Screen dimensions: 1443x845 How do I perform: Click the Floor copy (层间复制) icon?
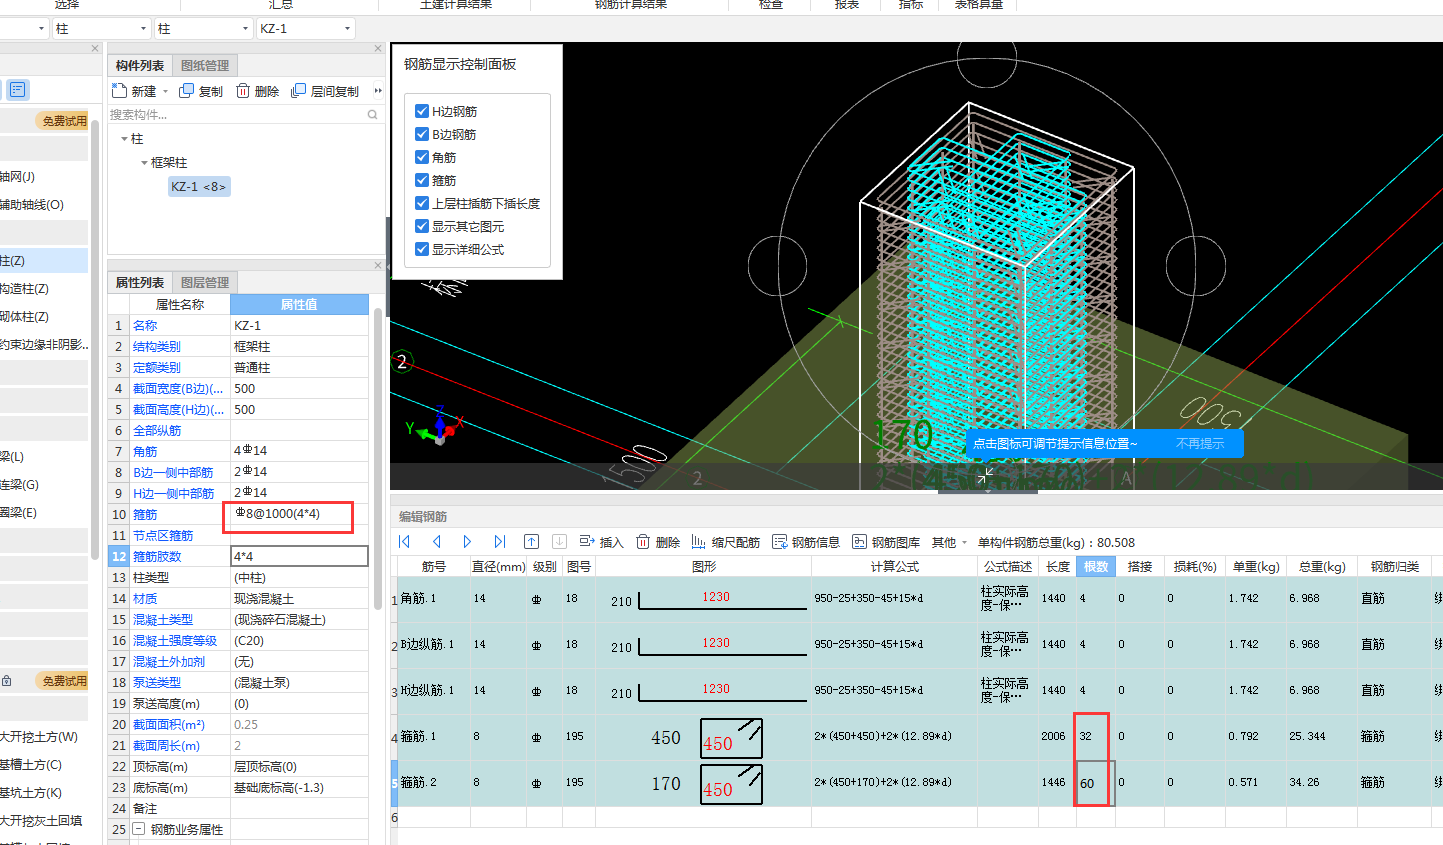tap(298, 91)
